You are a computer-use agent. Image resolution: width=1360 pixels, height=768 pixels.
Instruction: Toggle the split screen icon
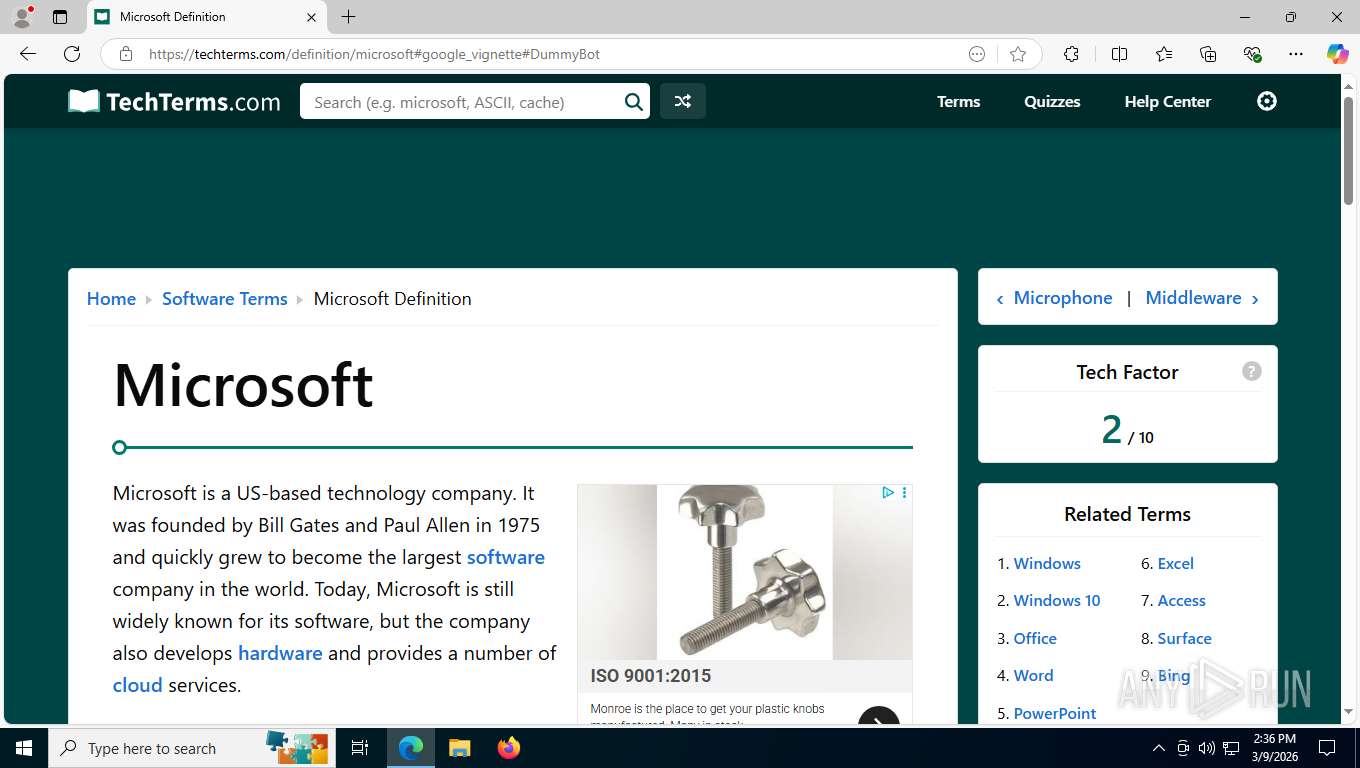(x=1119, y=54)
